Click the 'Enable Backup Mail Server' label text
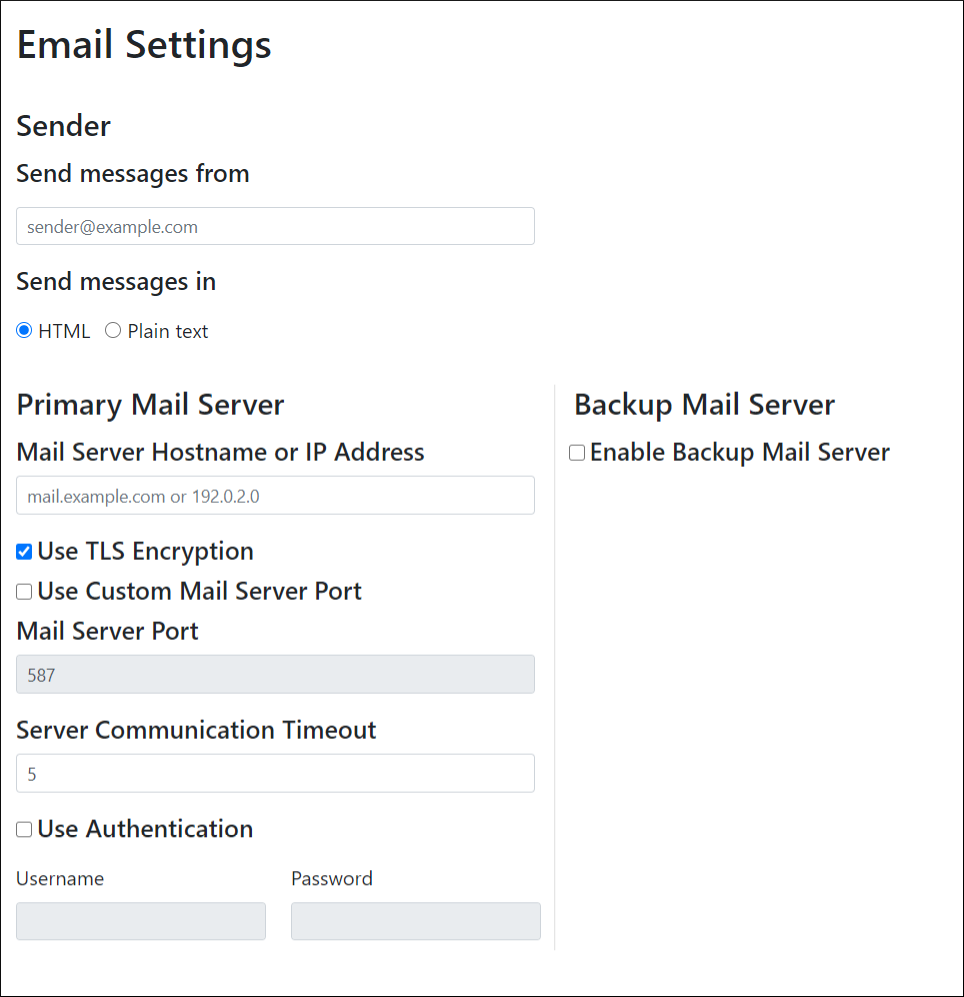Screen dimensions: 964x997 (x=739, y=452)
